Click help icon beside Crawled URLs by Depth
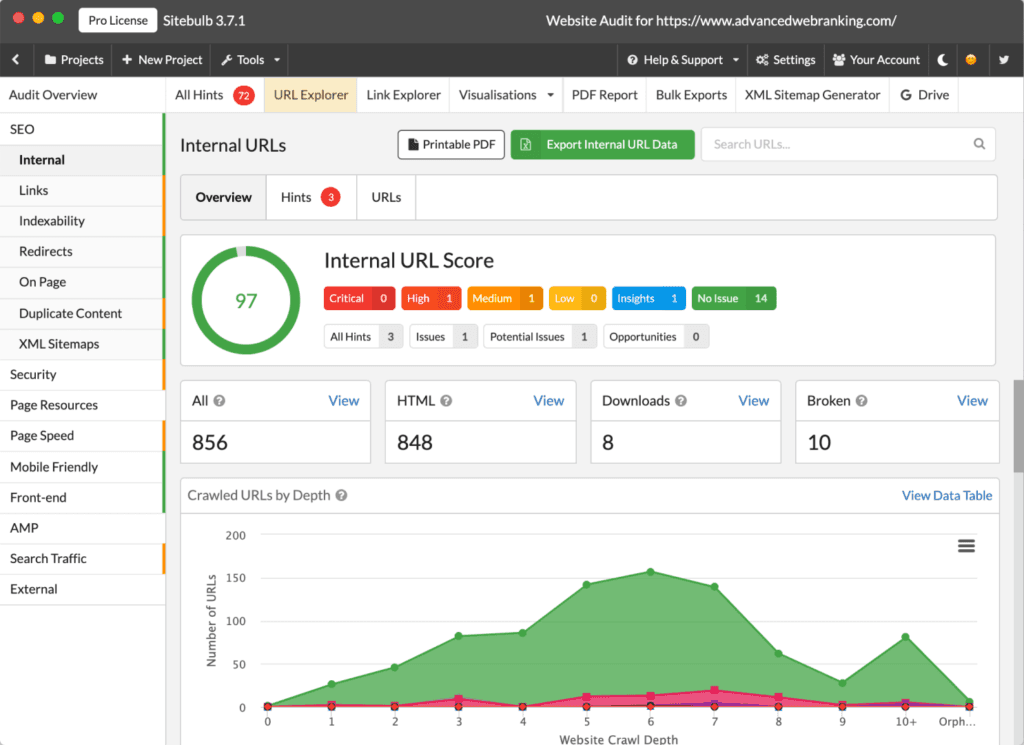The height and width of the screenshot is (745, 1024). pos(341,496)
